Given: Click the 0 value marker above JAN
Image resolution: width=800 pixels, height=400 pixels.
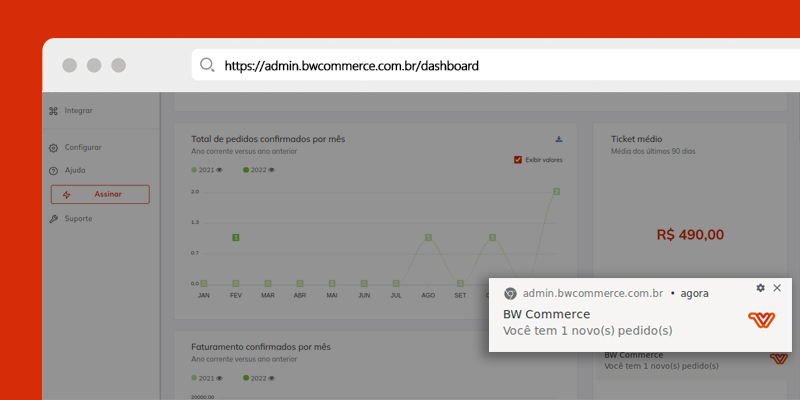Looking at the screenshot, I should tap(204, 283).
